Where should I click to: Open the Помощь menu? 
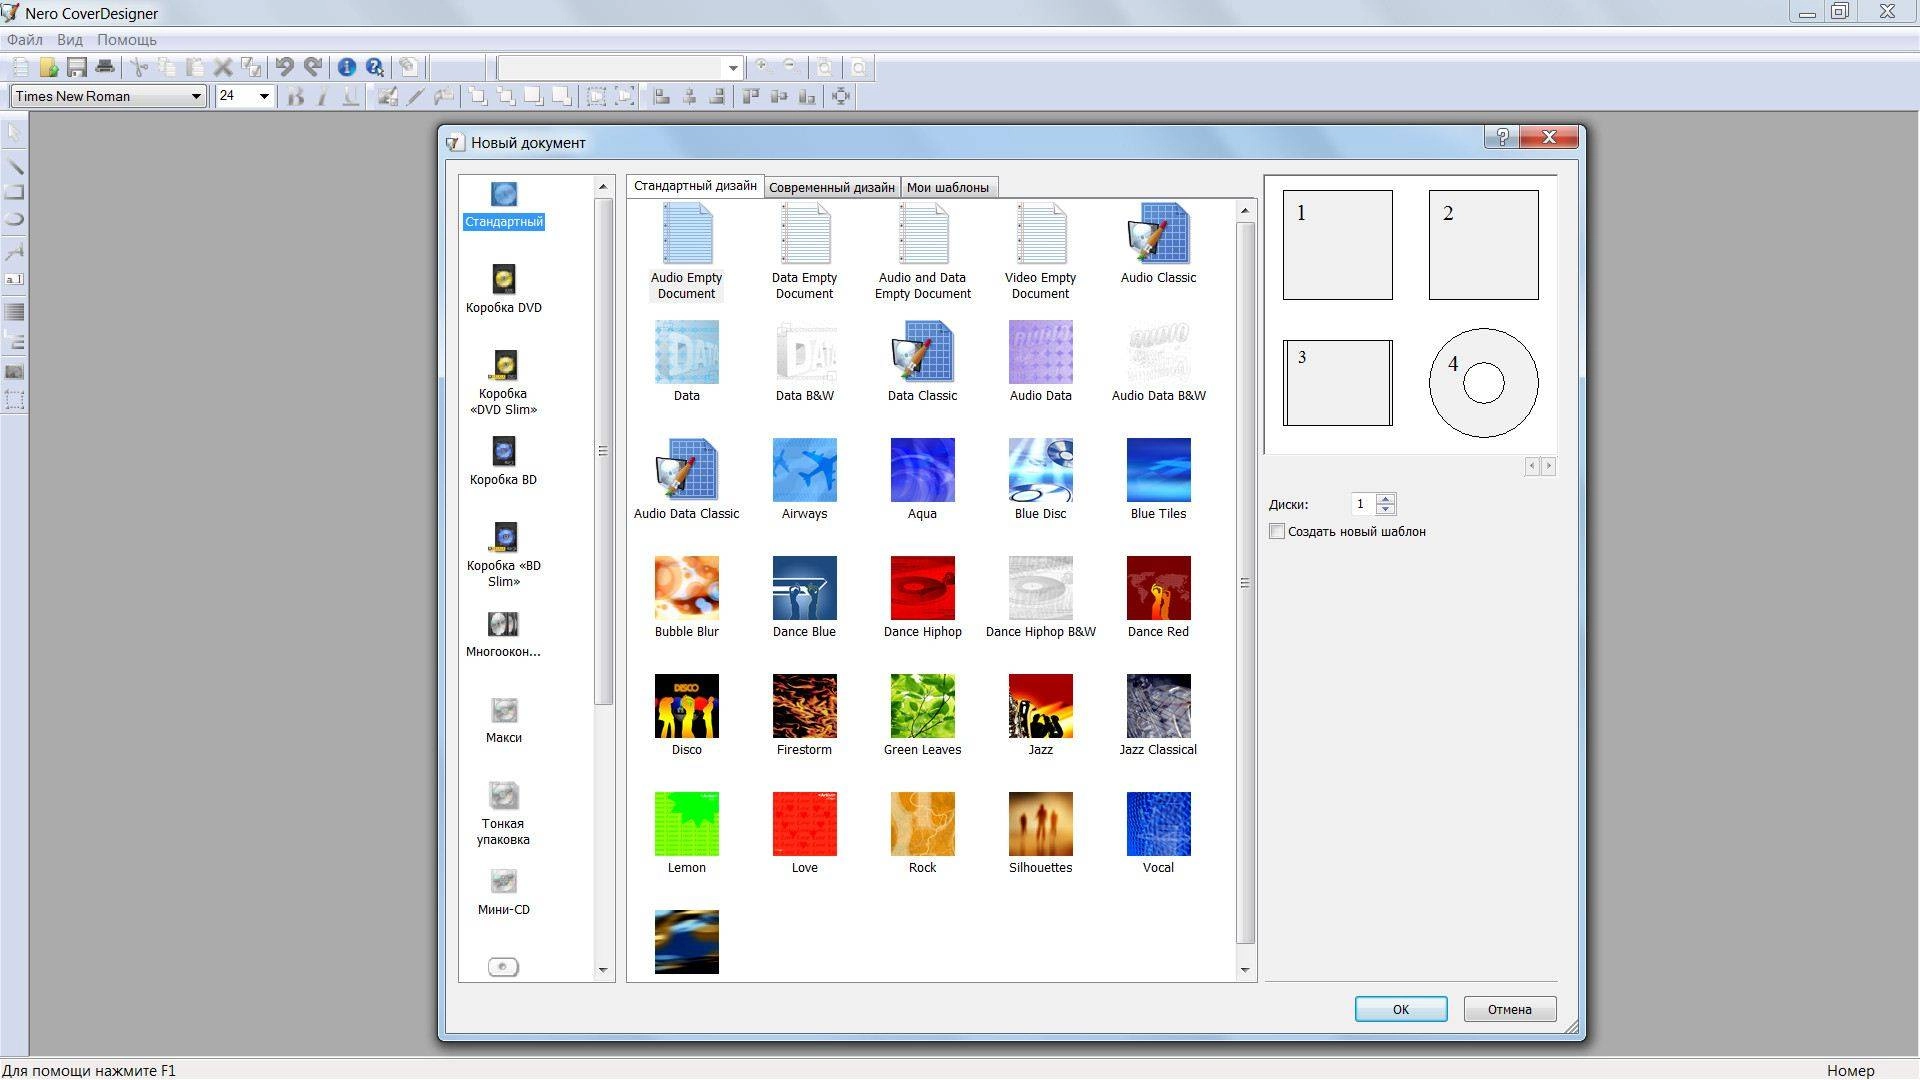coord(126,40)
